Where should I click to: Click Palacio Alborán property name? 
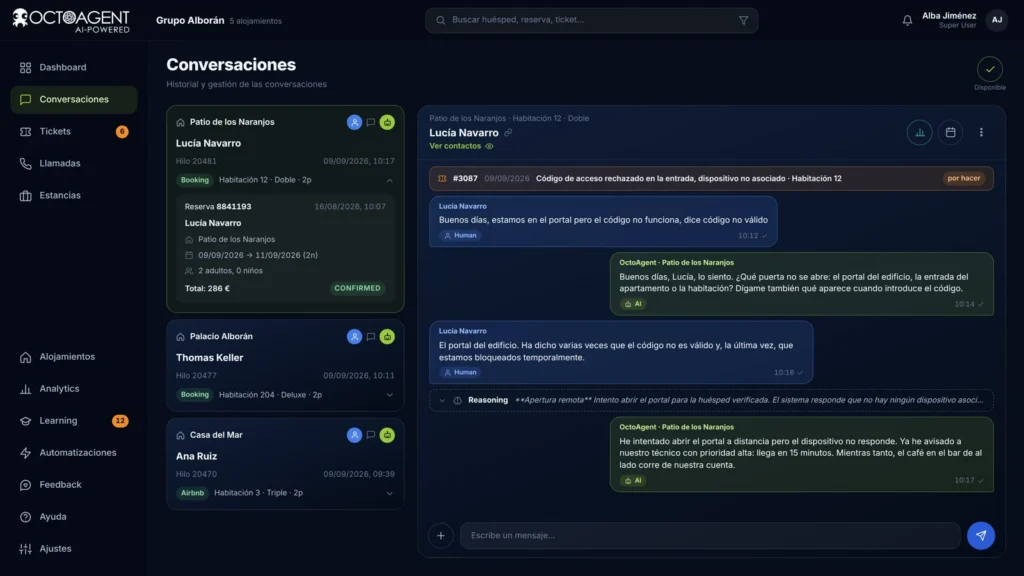[x=221, y=337]
